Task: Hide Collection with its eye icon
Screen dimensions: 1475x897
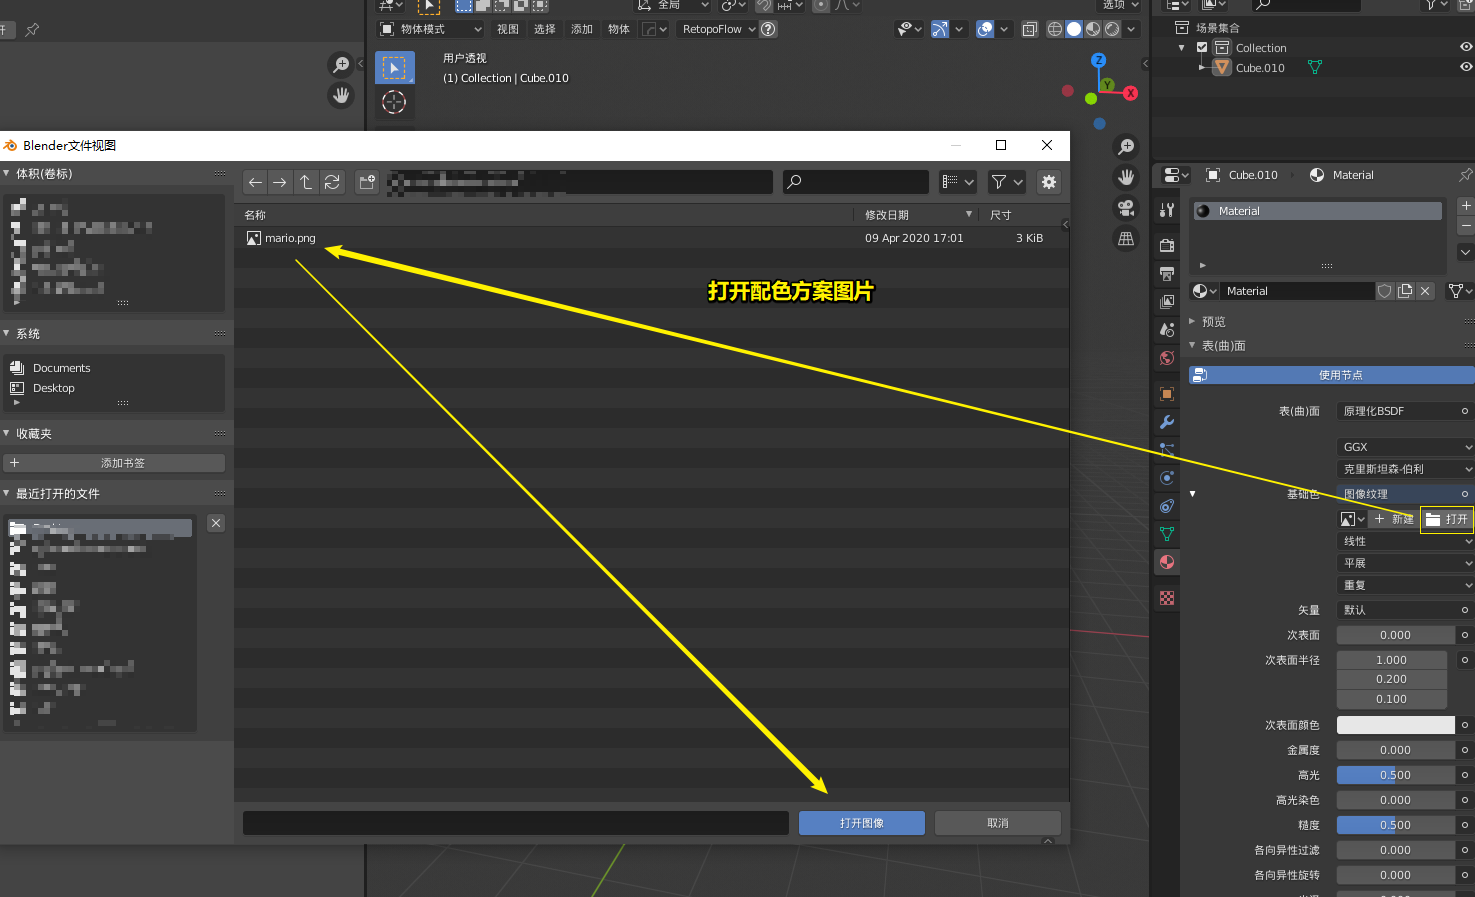Action: pyautogui.click(x=1466, y=47)
